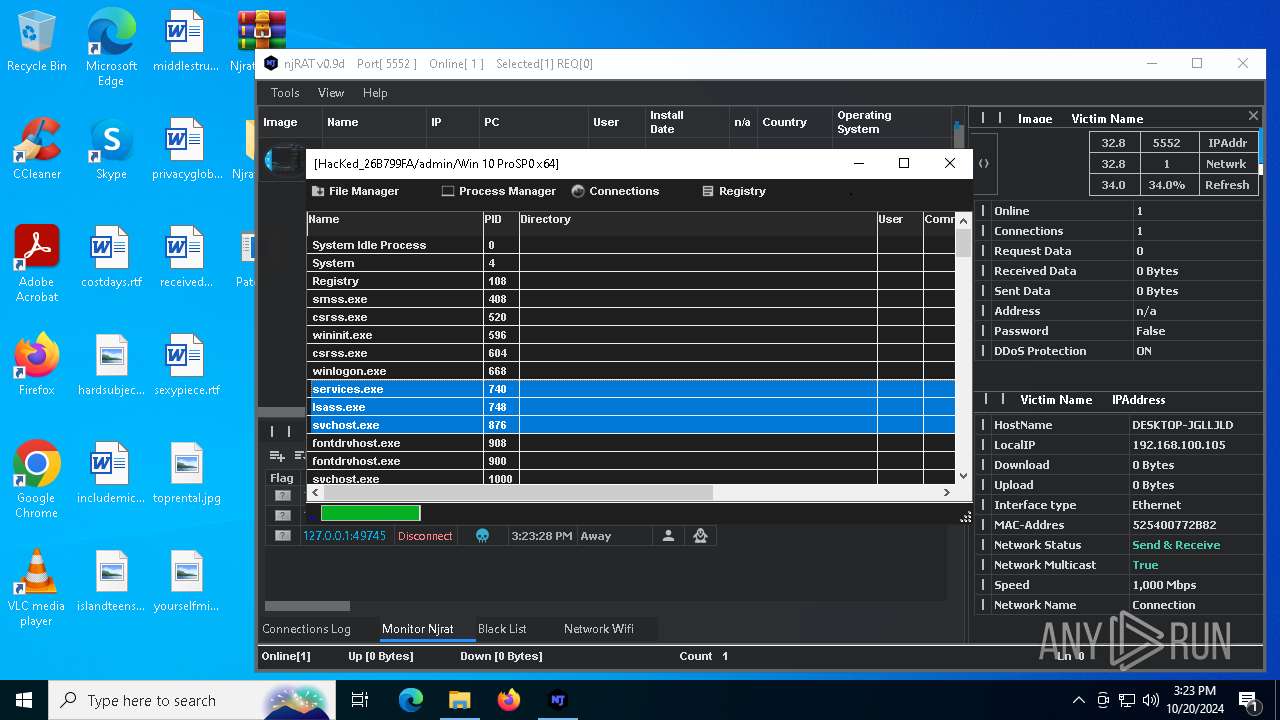The image size is (1280, 720).
Task: Click the user silhouette icon in connection row
Action: click(668, 536)
